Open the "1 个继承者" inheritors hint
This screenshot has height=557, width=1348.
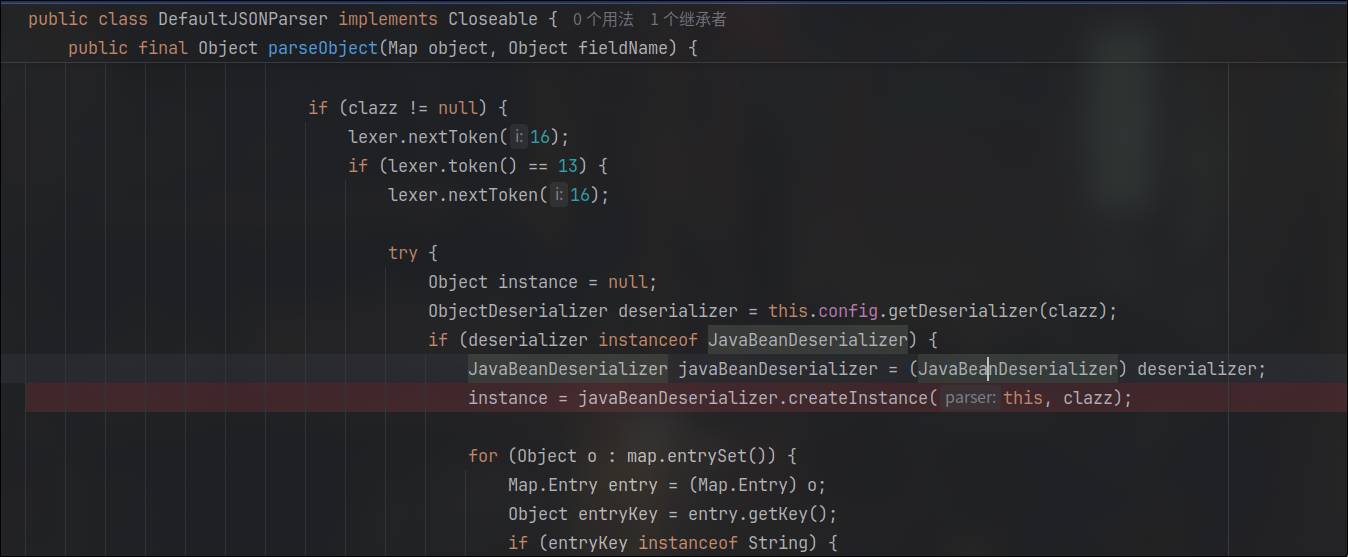pos(688,19)
